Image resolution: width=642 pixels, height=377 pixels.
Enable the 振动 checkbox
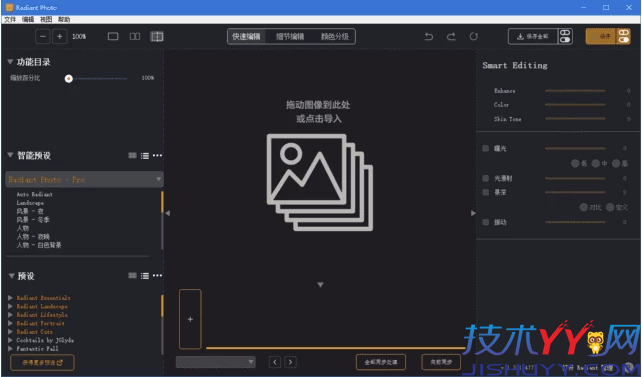(486, 222)
